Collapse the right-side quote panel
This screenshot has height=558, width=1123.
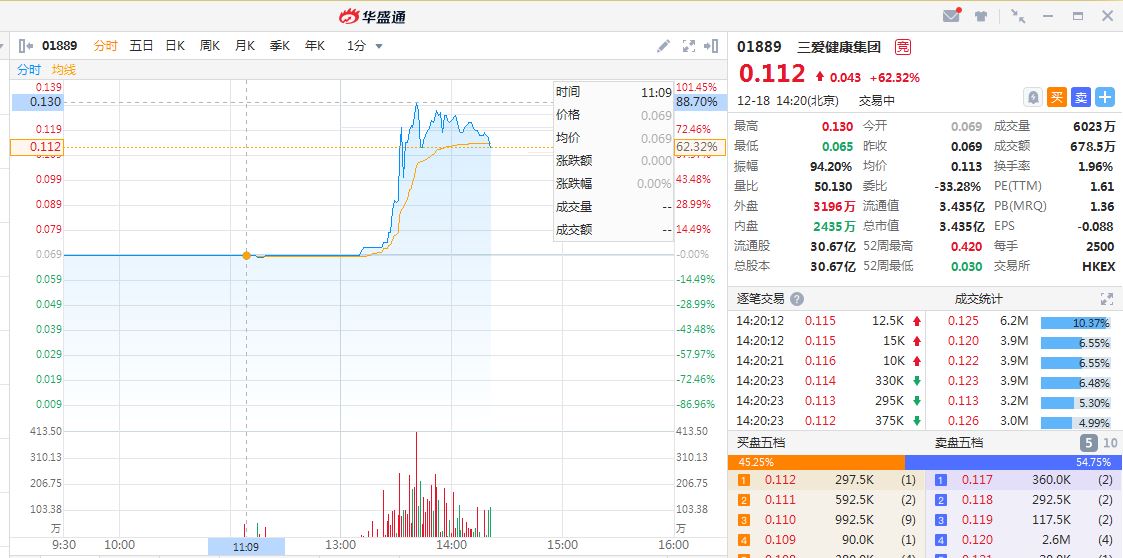click(x=712, y=46)
